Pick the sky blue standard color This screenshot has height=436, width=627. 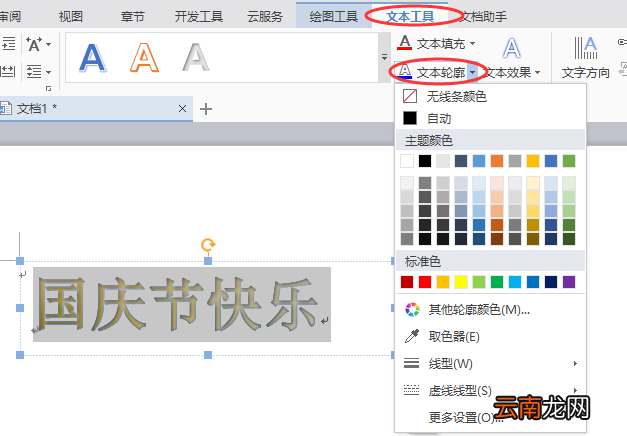click(515, 282)
